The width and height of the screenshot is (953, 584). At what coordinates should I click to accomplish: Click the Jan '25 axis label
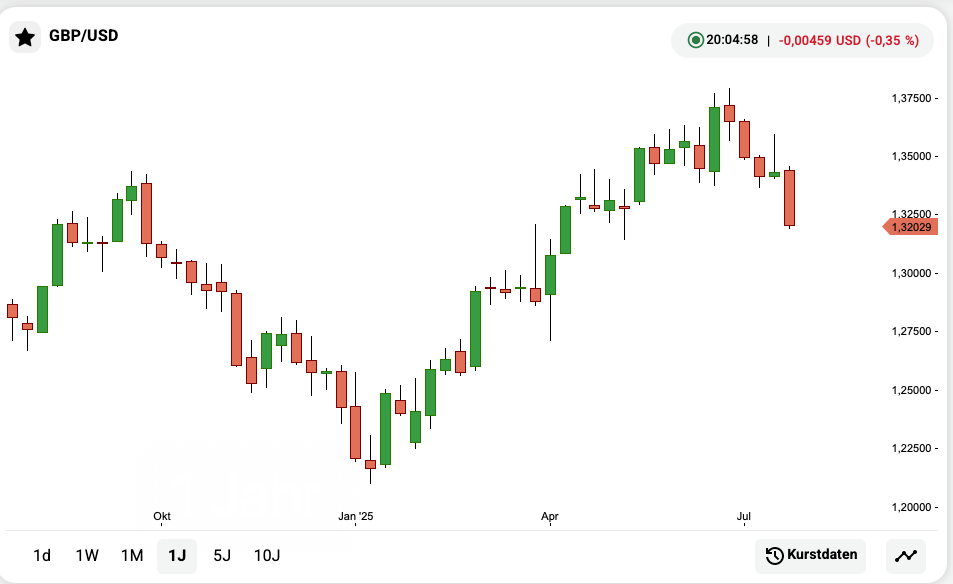click(355, 516)
